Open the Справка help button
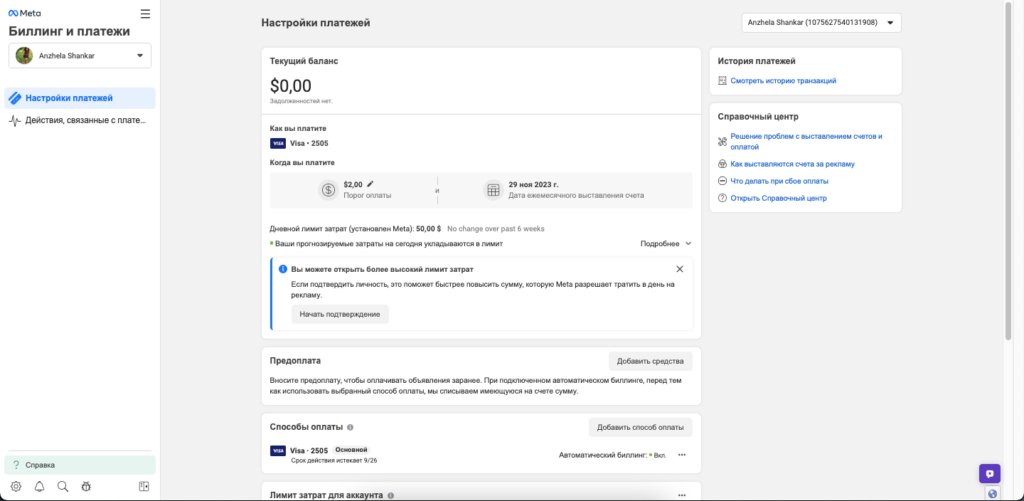 pyautogui.click(x=80, y=465)
